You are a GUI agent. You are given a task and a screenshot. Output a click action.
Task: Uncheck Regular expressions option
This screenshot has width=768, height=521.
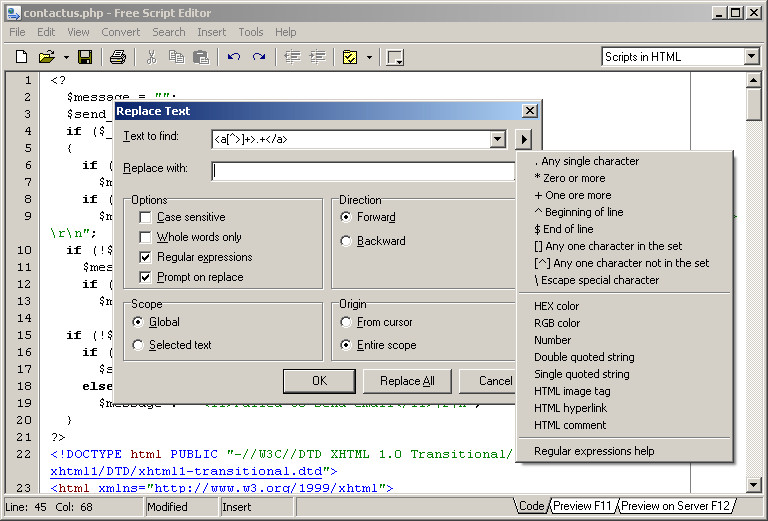(145, 257)
